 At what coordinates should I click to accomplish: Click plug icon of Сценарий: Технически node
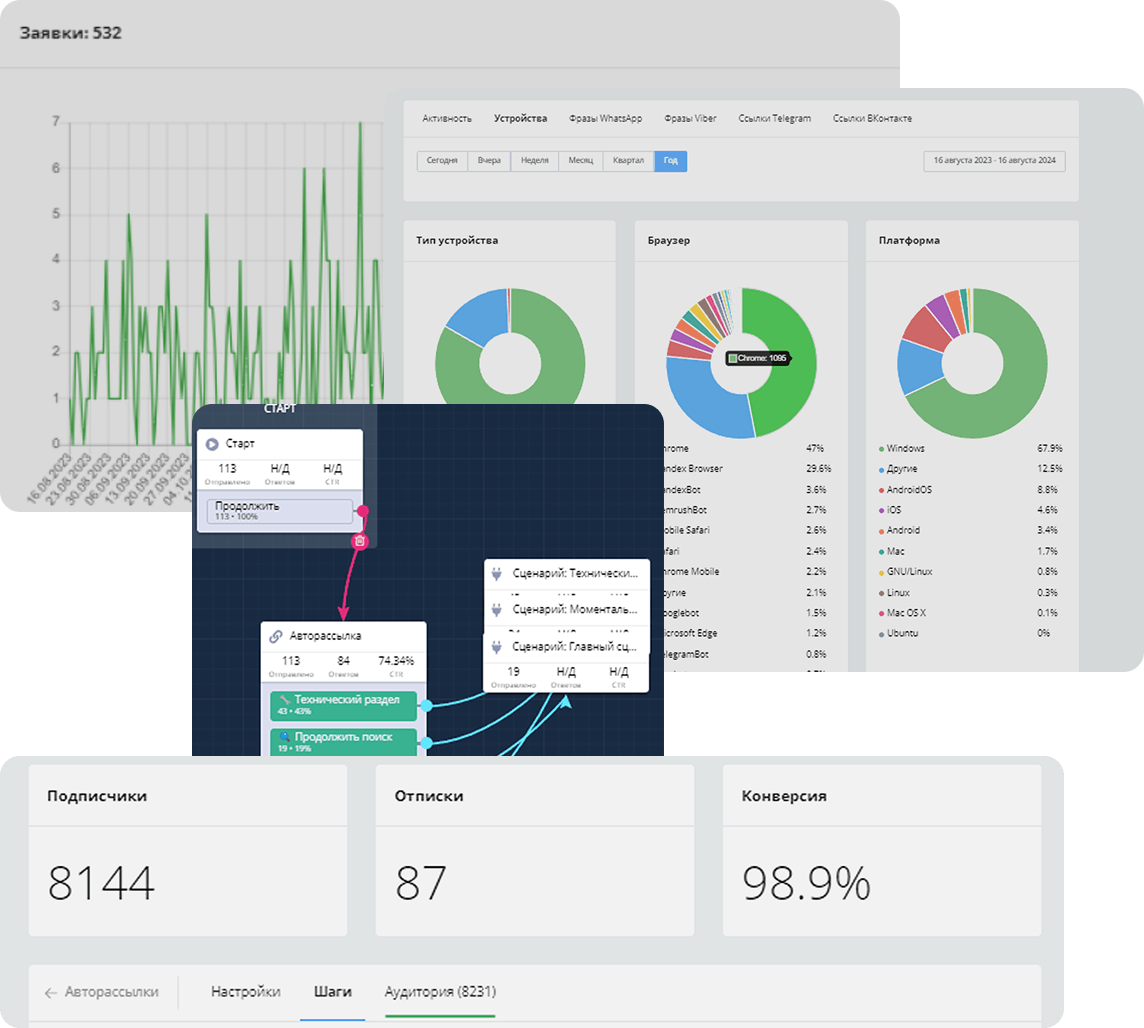[497, 573]
